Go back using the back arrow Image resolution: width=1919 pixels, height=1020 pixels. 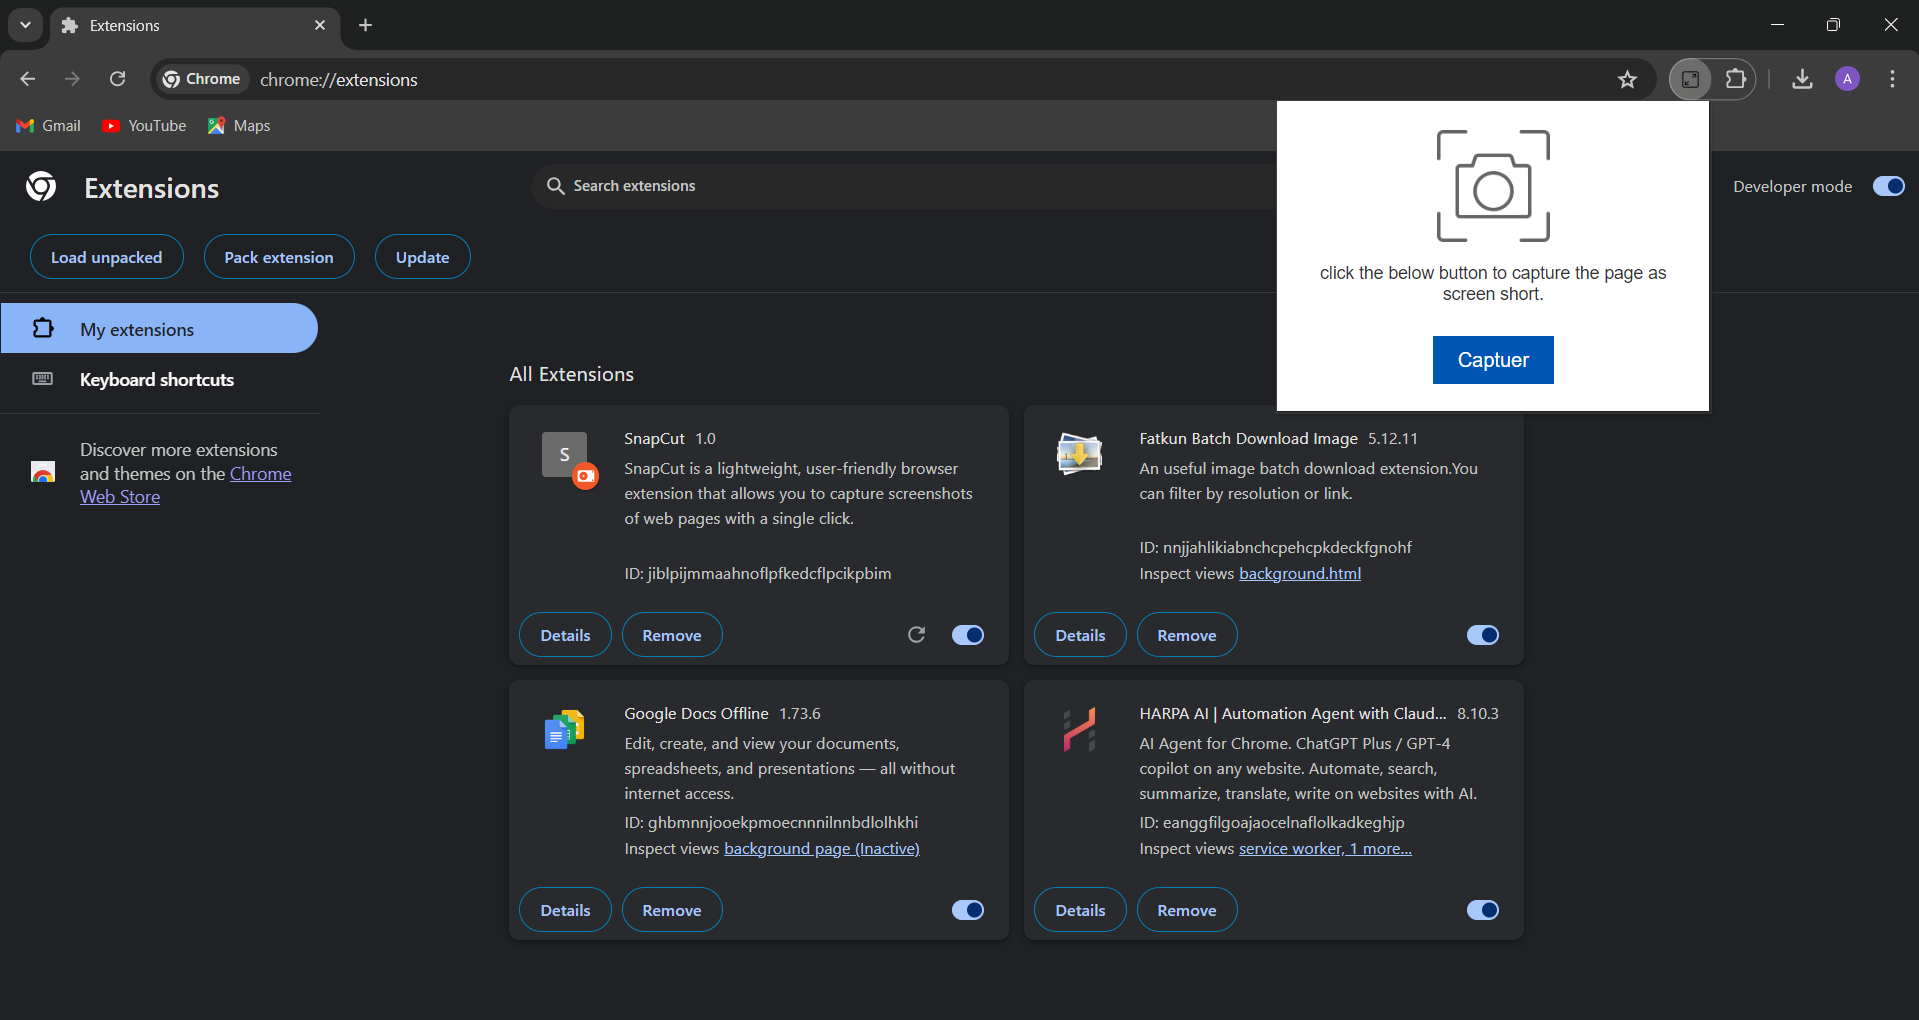pyautogui.click(x=28, y=79)
